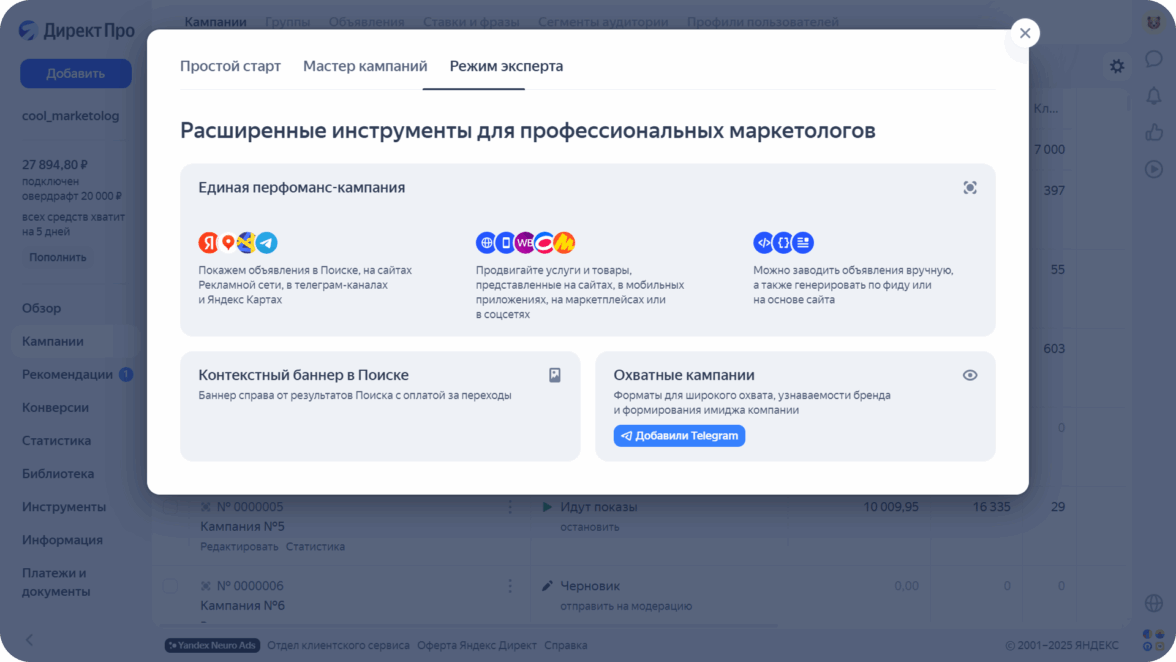The width and height of the screenshot is (1176, 662).
Task: Switch to the Простой старт tab
Action: pyautogui.click(x=230, y=66)
